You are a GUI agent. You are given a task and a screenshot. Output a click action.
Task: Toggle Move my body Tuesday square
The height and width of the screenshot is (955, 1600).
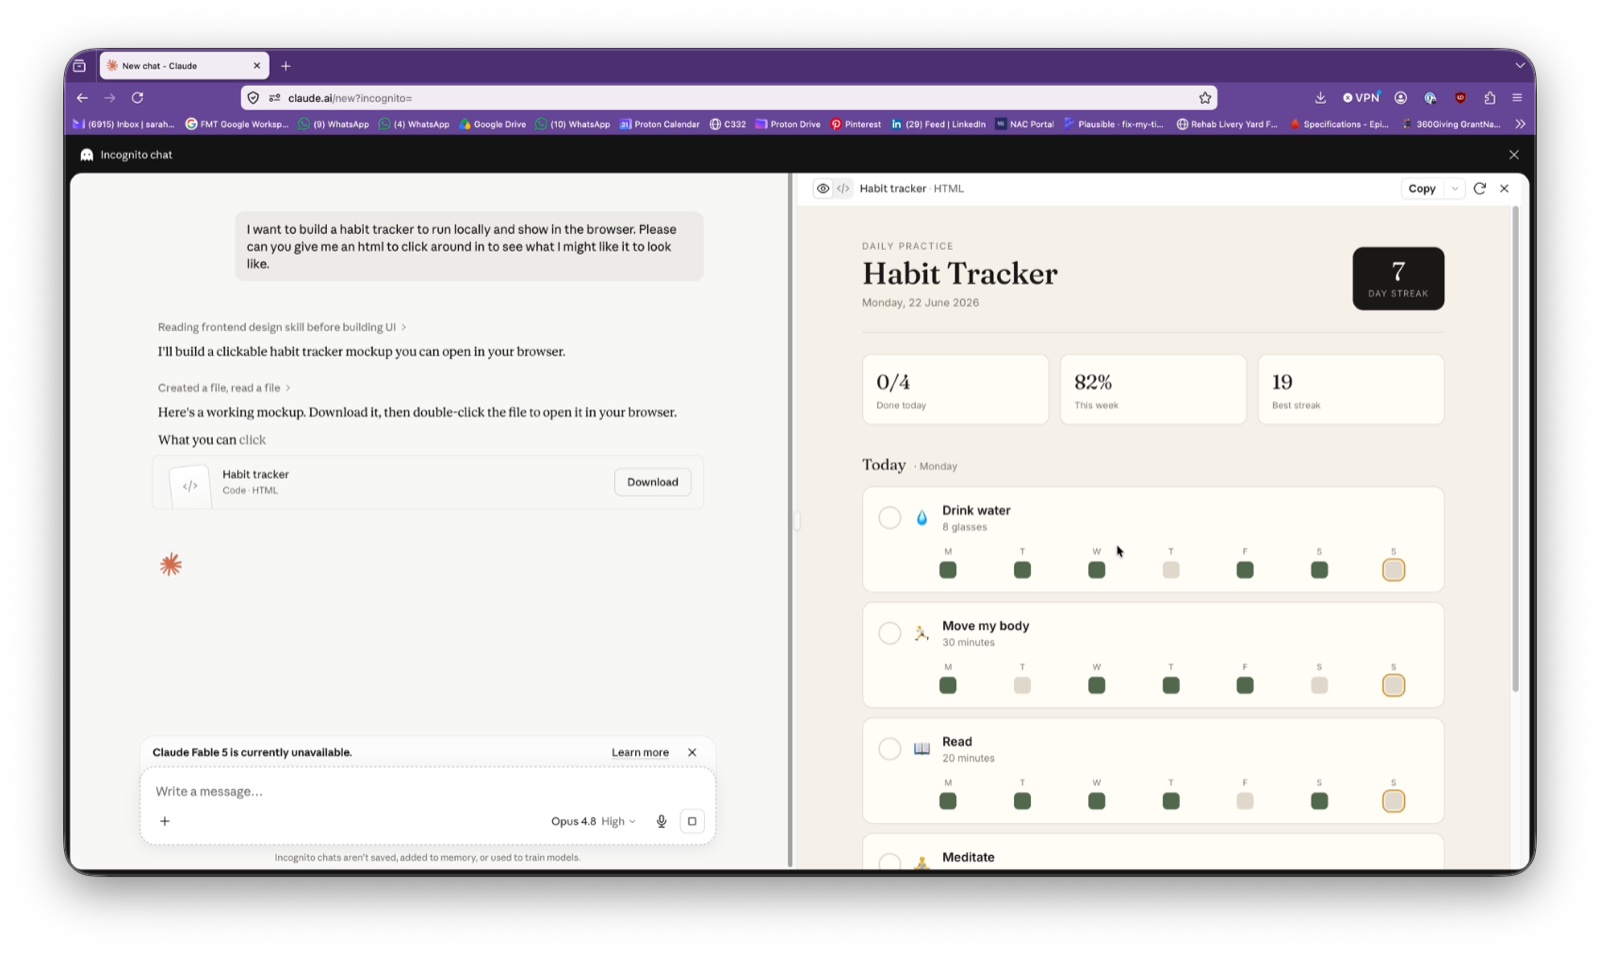pyautogui.click(x=1022, y=686)
